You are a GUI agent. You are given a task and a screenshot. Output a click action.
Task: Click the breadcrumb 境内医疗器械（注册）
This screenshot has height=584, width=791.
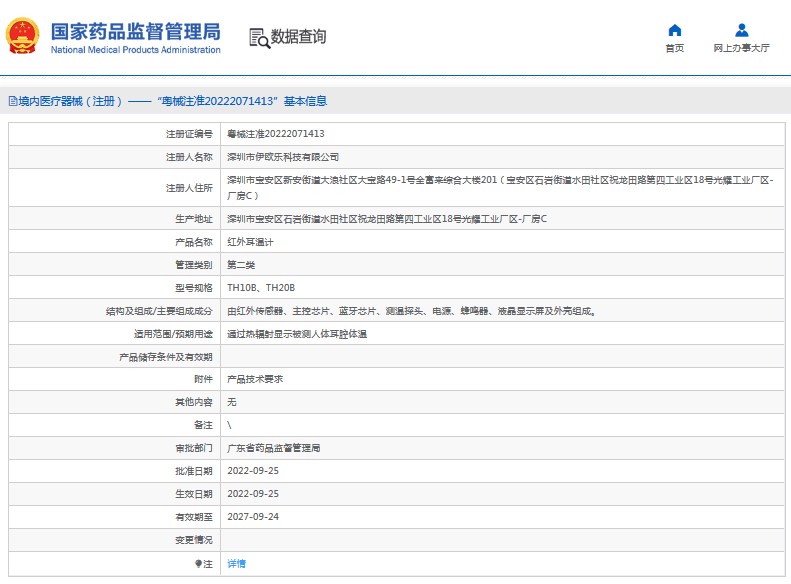click(x=71, y=101)
